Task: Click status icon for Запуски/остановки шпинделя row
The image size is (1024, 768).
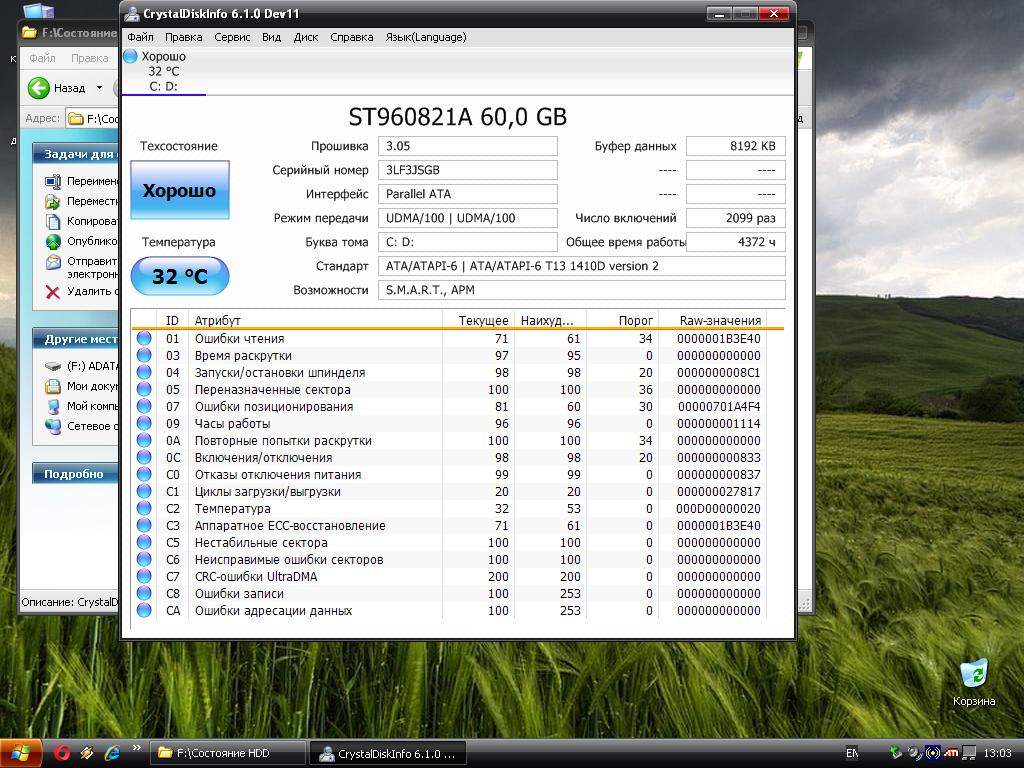Action: pyautogui.click(x=144, y=372)
